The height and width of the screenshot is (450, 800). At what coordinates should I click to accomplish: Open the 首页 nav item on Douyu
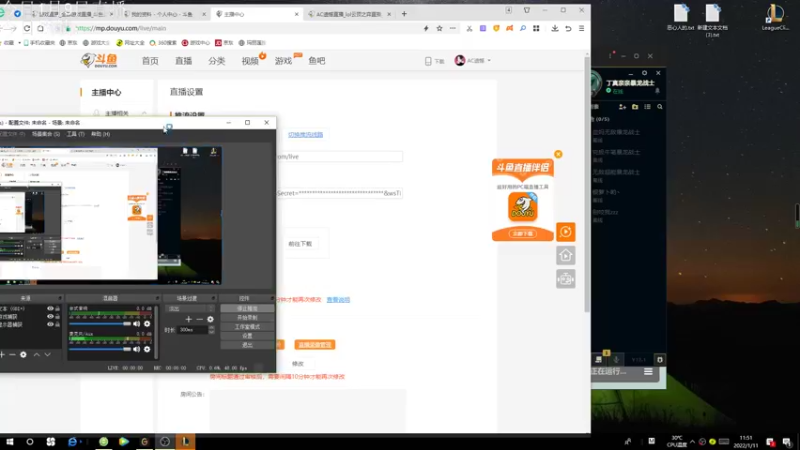150,61
